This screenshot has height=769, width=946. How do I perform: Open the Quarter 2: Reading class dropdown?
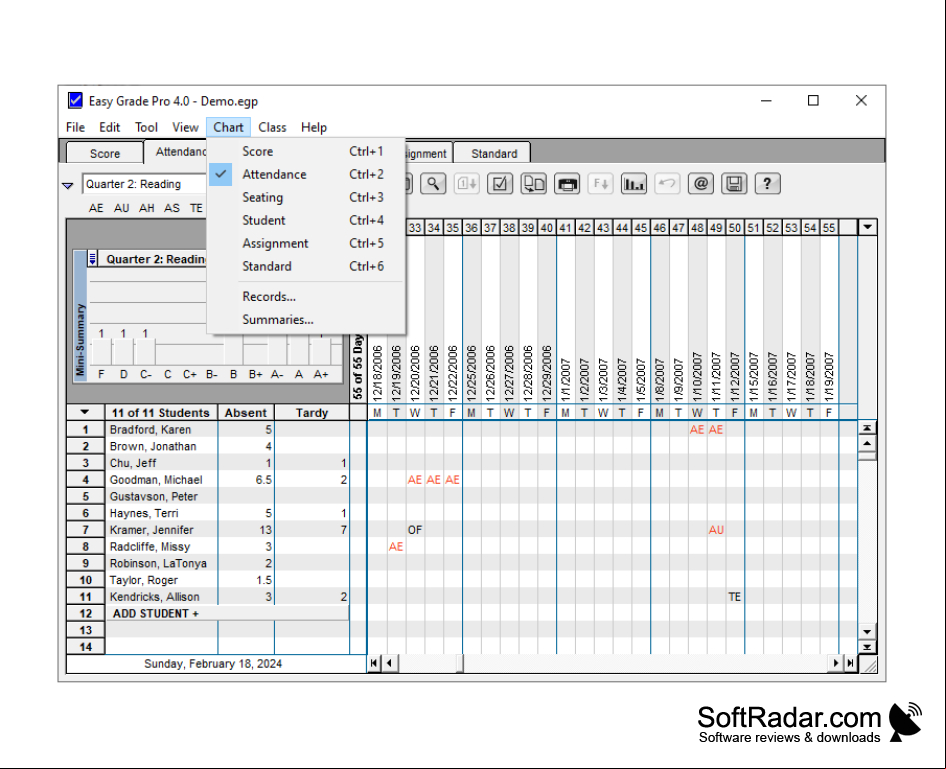click(x=144, y=184)
